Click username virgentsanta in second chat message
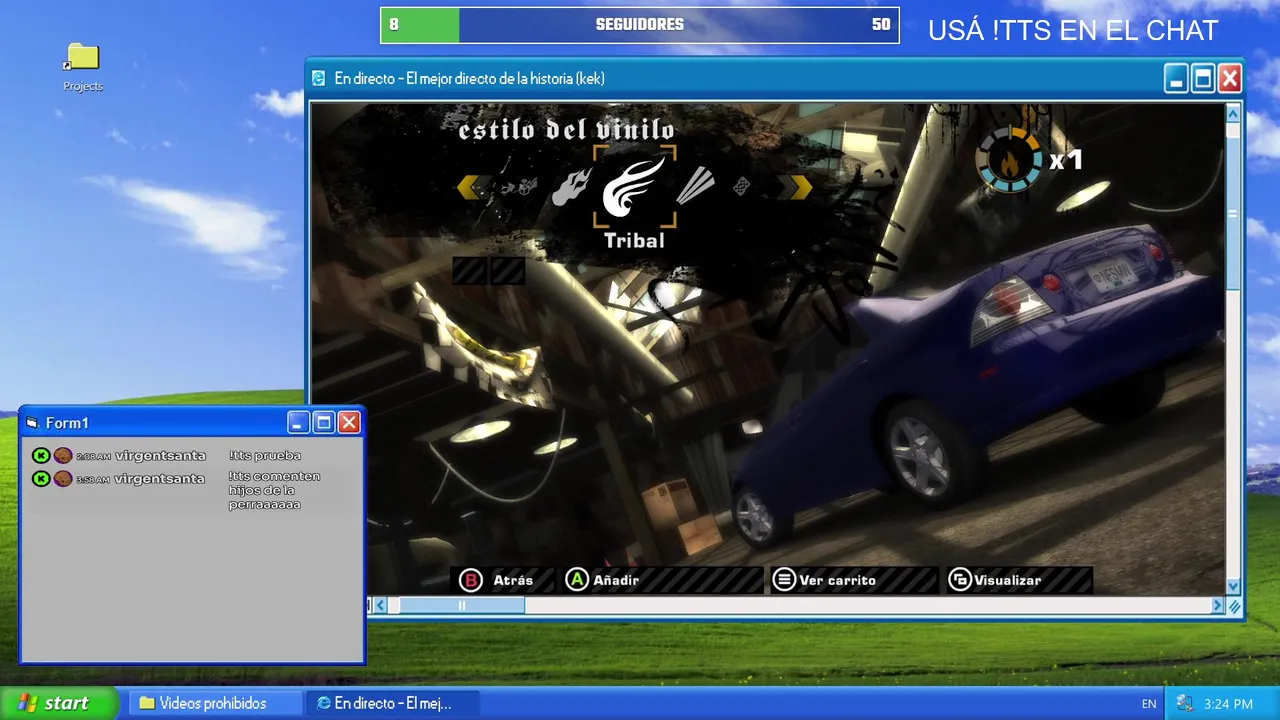Viewport: 1280px width, 720px height. (160, 479)
